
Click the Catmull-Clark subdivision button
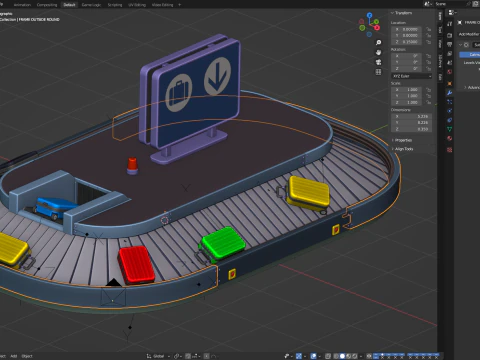click(470, 54)
